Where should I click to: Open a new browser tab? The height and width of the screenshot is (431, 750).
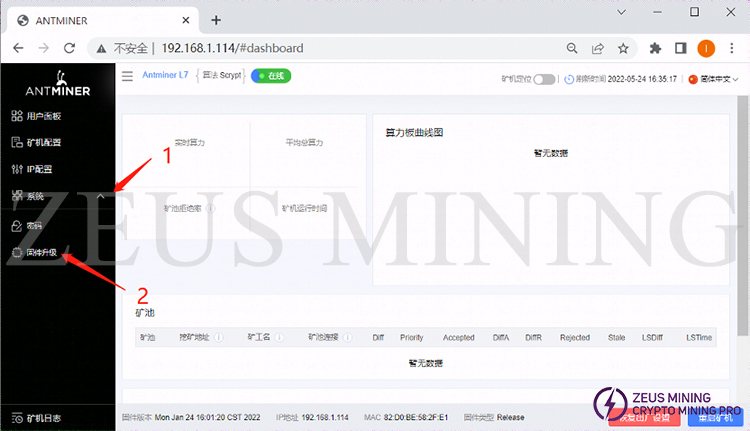coord(216,20)
